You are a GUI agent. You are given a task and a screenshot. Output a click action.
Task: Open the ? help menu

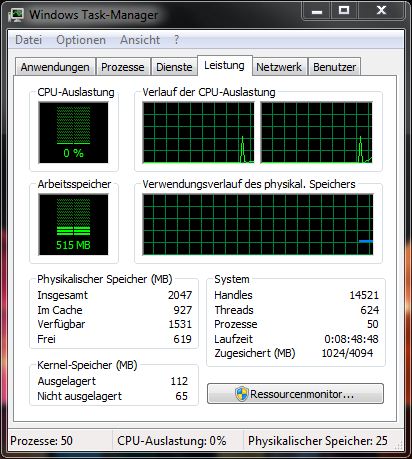click(x=176, y=40)
